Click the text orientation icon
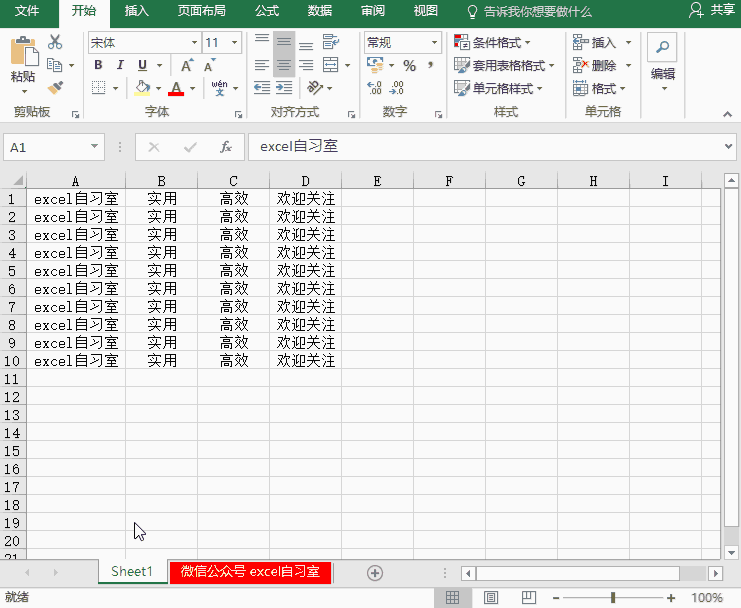The image size is (741, 608). tap(315, 88)
